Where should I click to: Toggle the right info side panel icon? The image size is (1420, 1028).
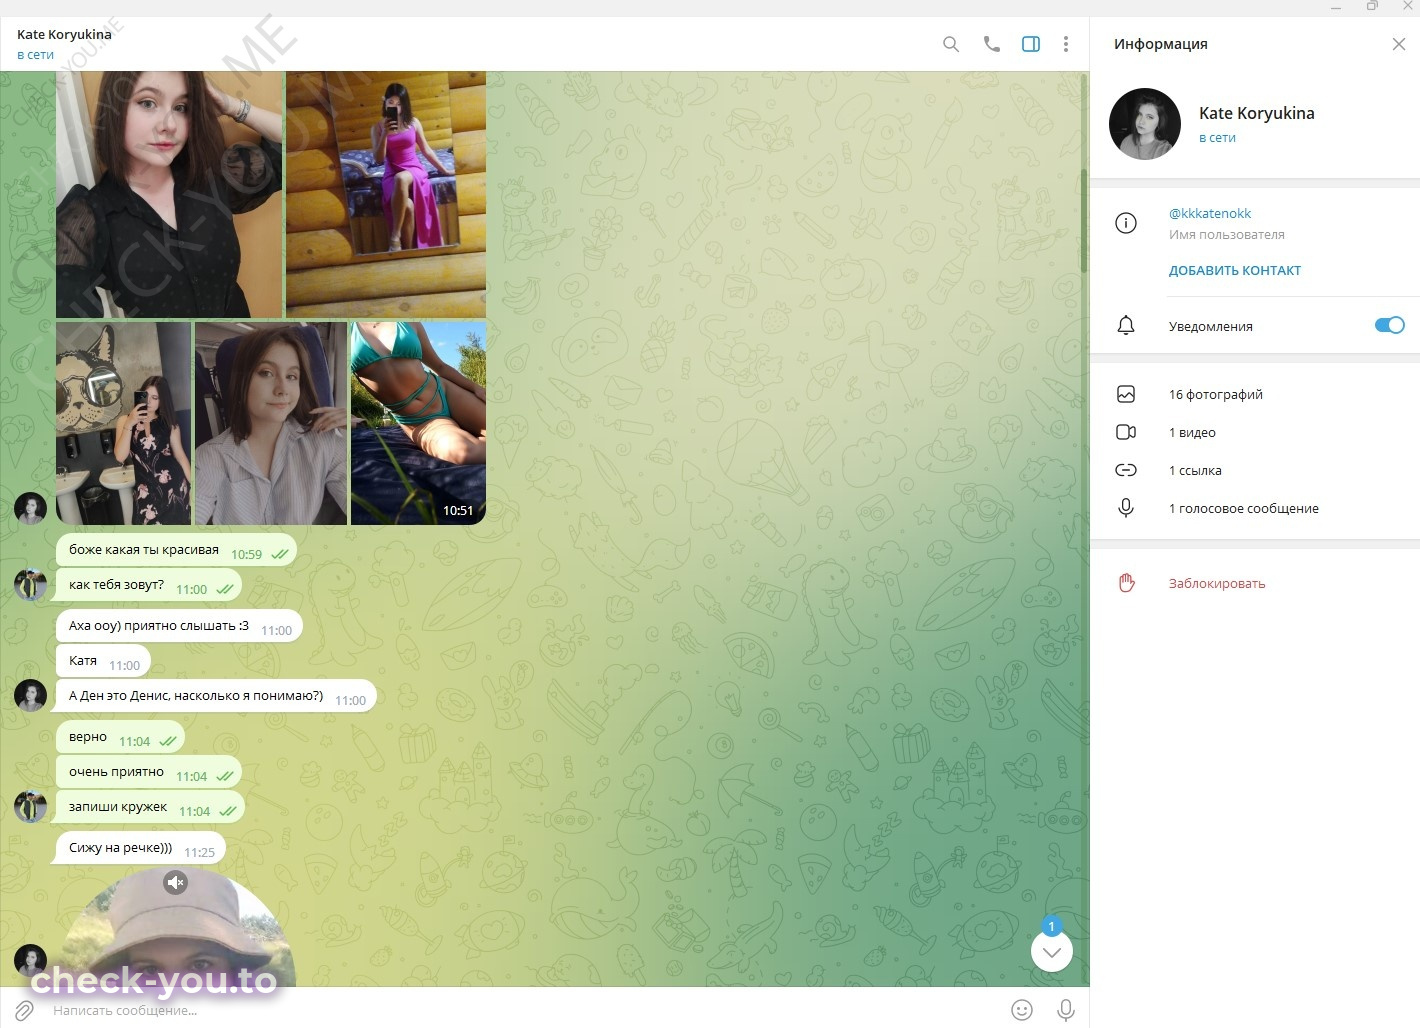pos(1031,44)
